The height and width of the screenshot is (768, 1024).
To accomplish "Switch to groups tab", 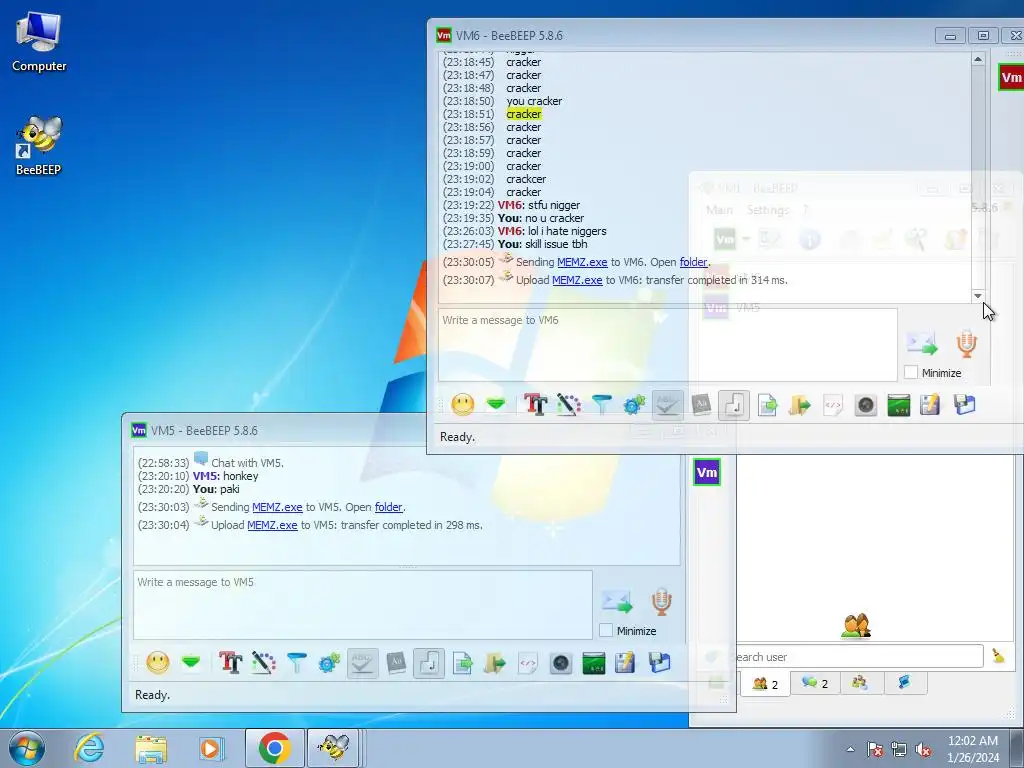I will point(859,683).
